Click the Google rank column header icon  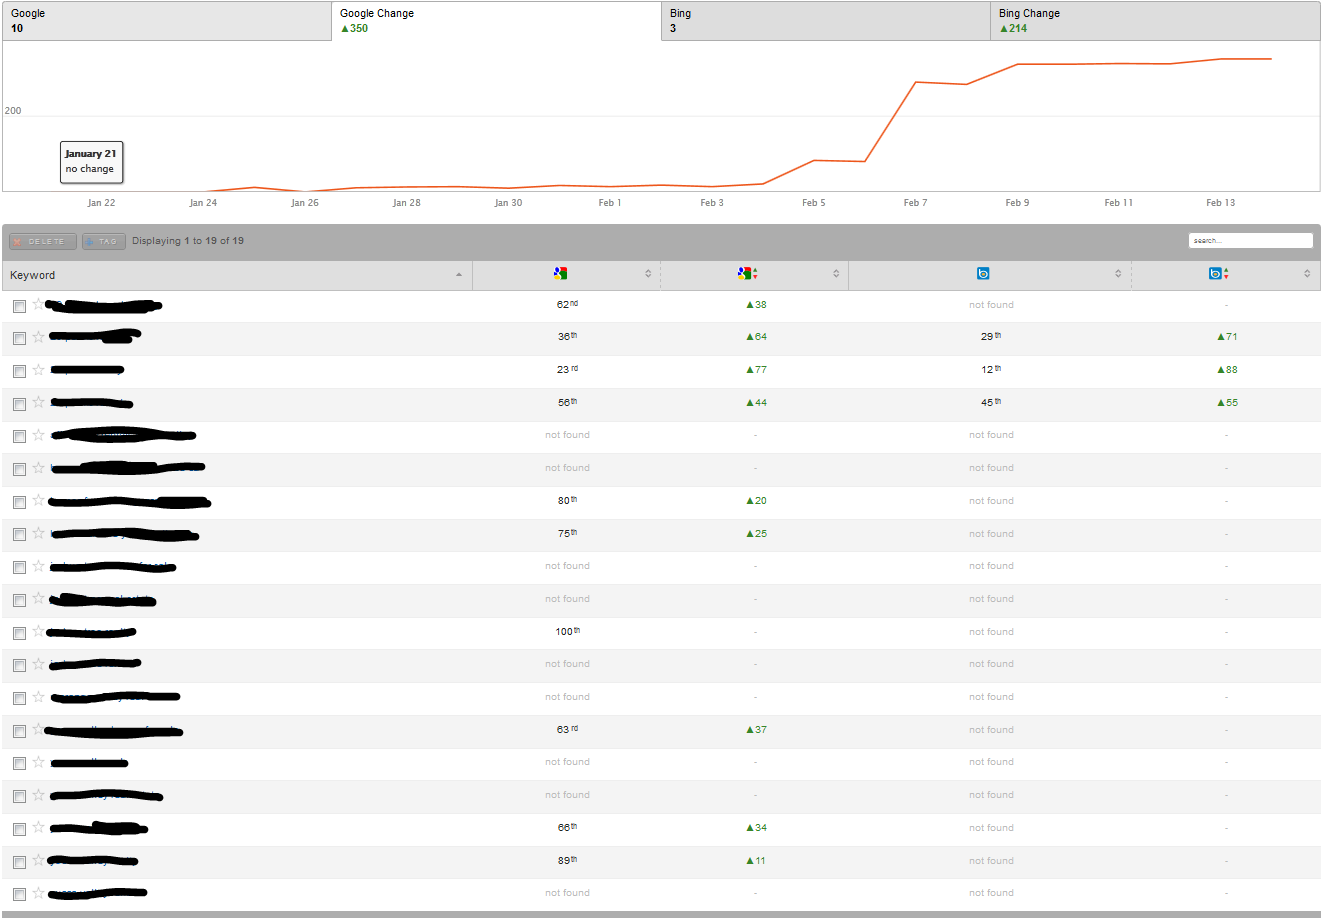560,273
